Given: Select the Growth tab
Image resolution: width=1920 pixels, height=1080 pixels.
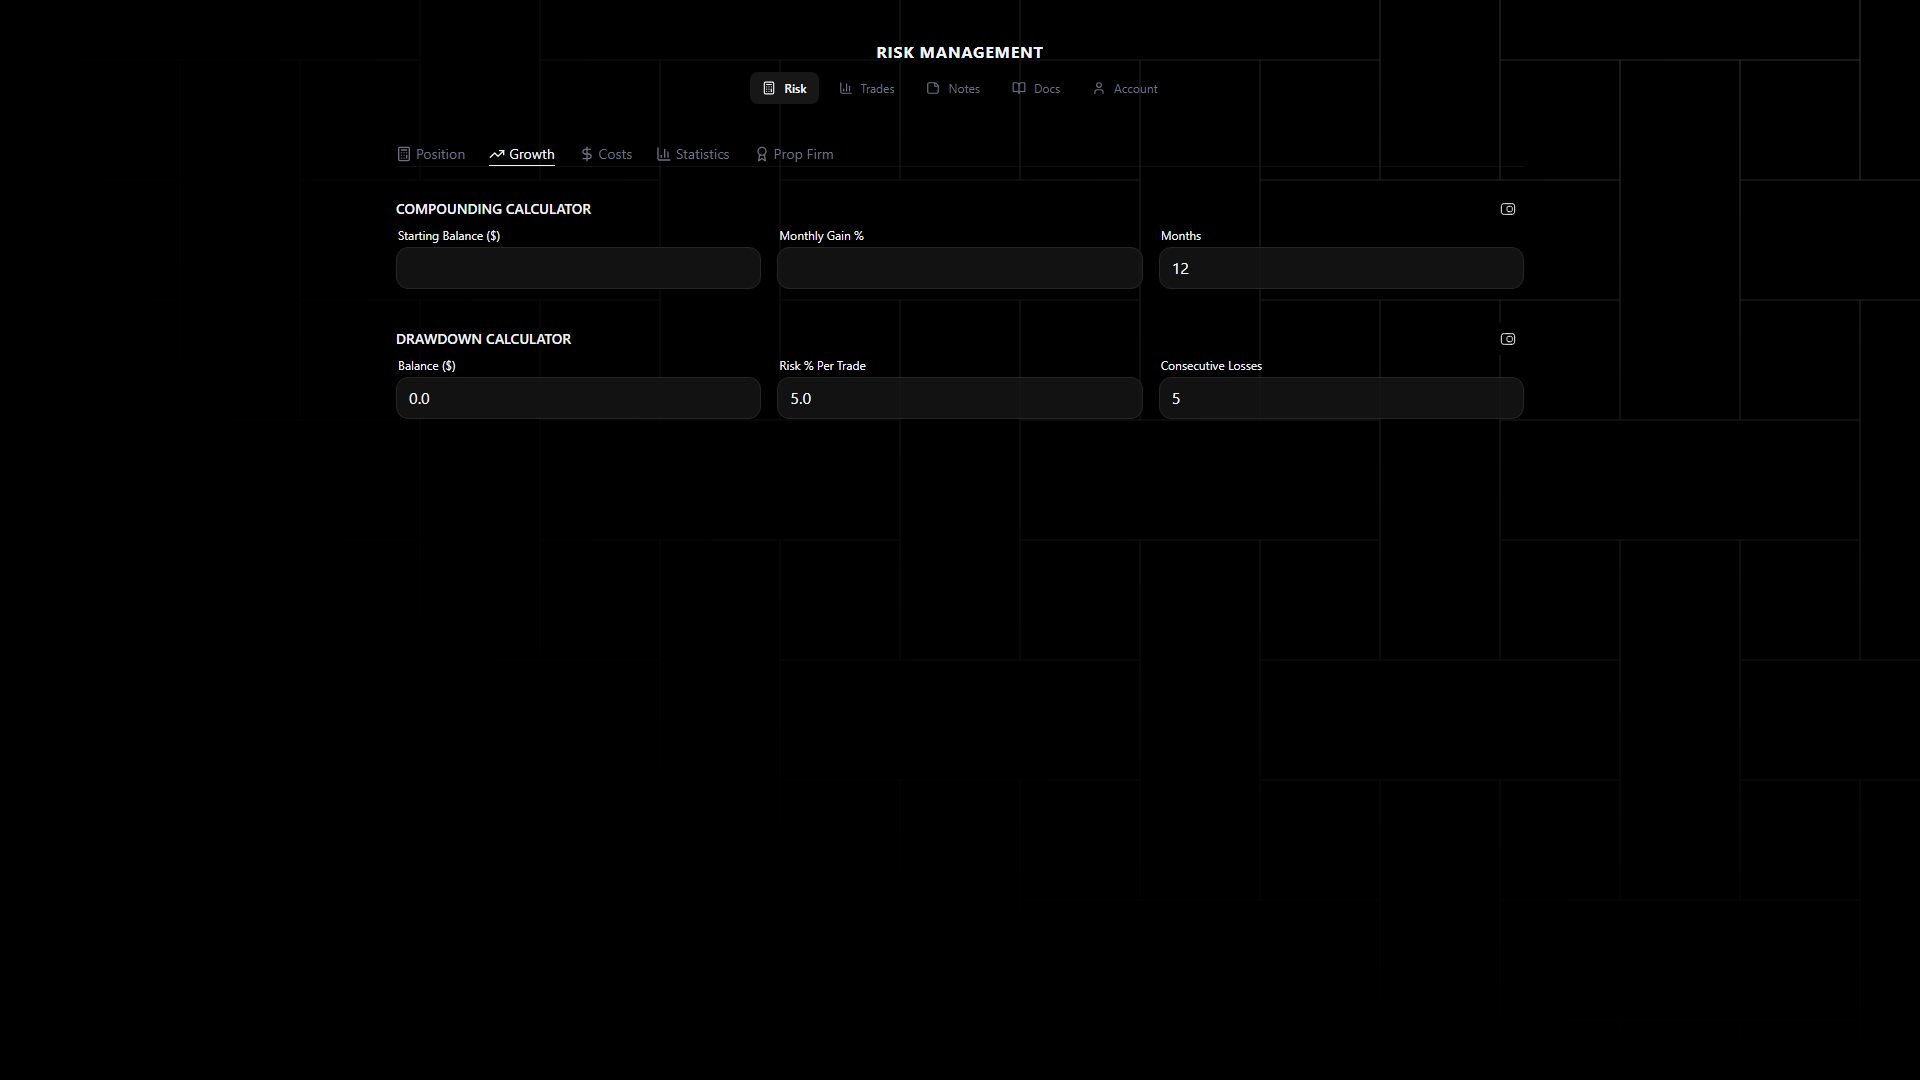Looking at the screenshot, I should tap(522, 155).
